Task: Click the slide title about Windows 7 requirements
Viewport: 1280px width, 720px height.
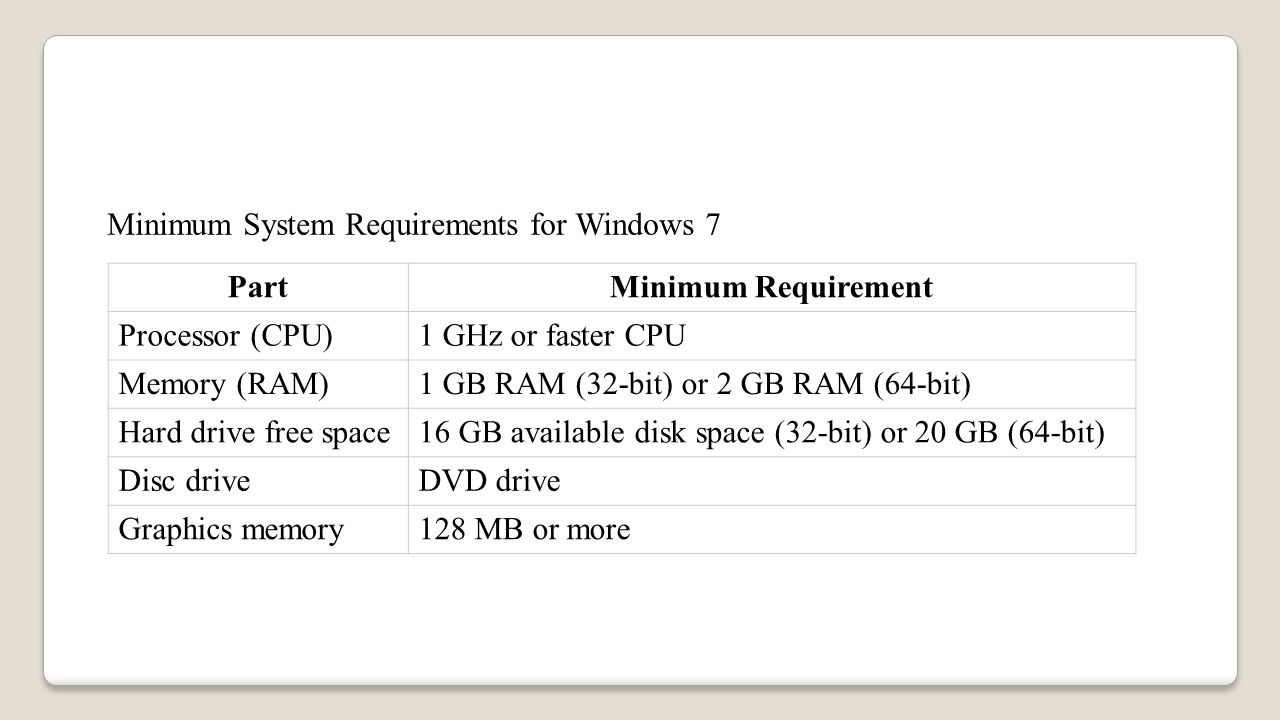Action: click(413, 225)
